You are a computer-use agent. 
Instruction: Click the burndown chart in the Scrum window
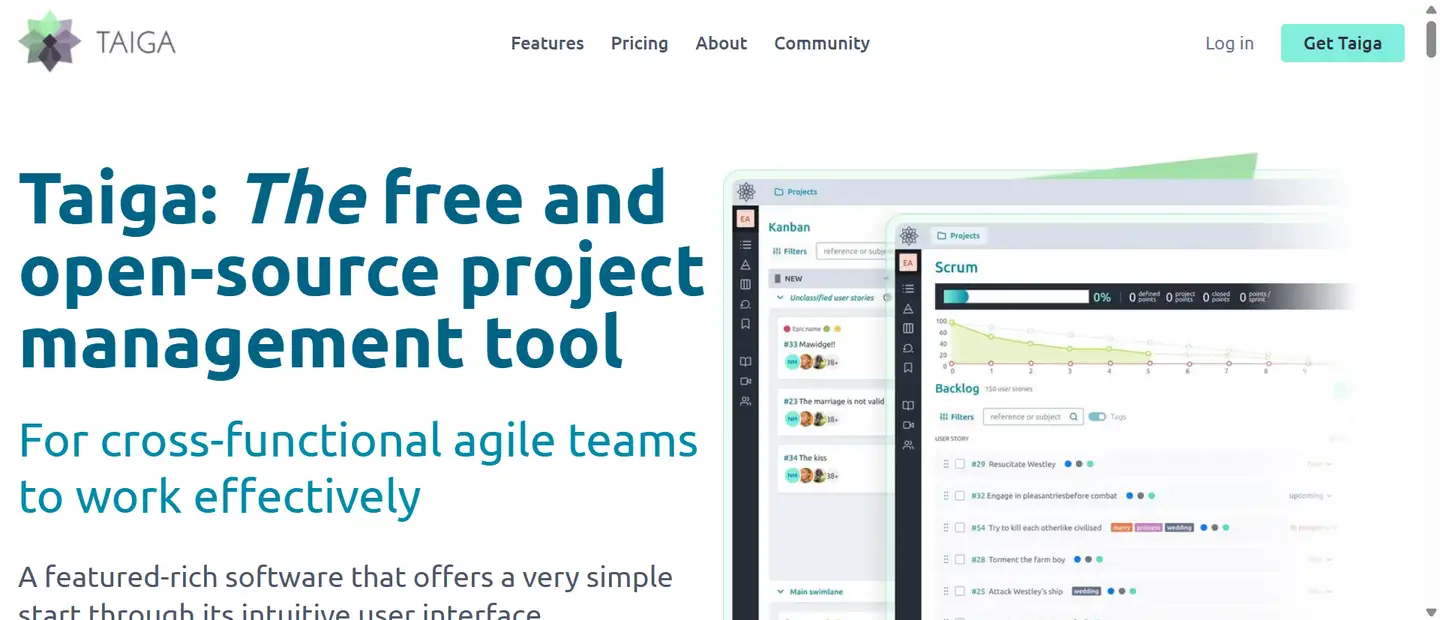(x=1130, y=344)
